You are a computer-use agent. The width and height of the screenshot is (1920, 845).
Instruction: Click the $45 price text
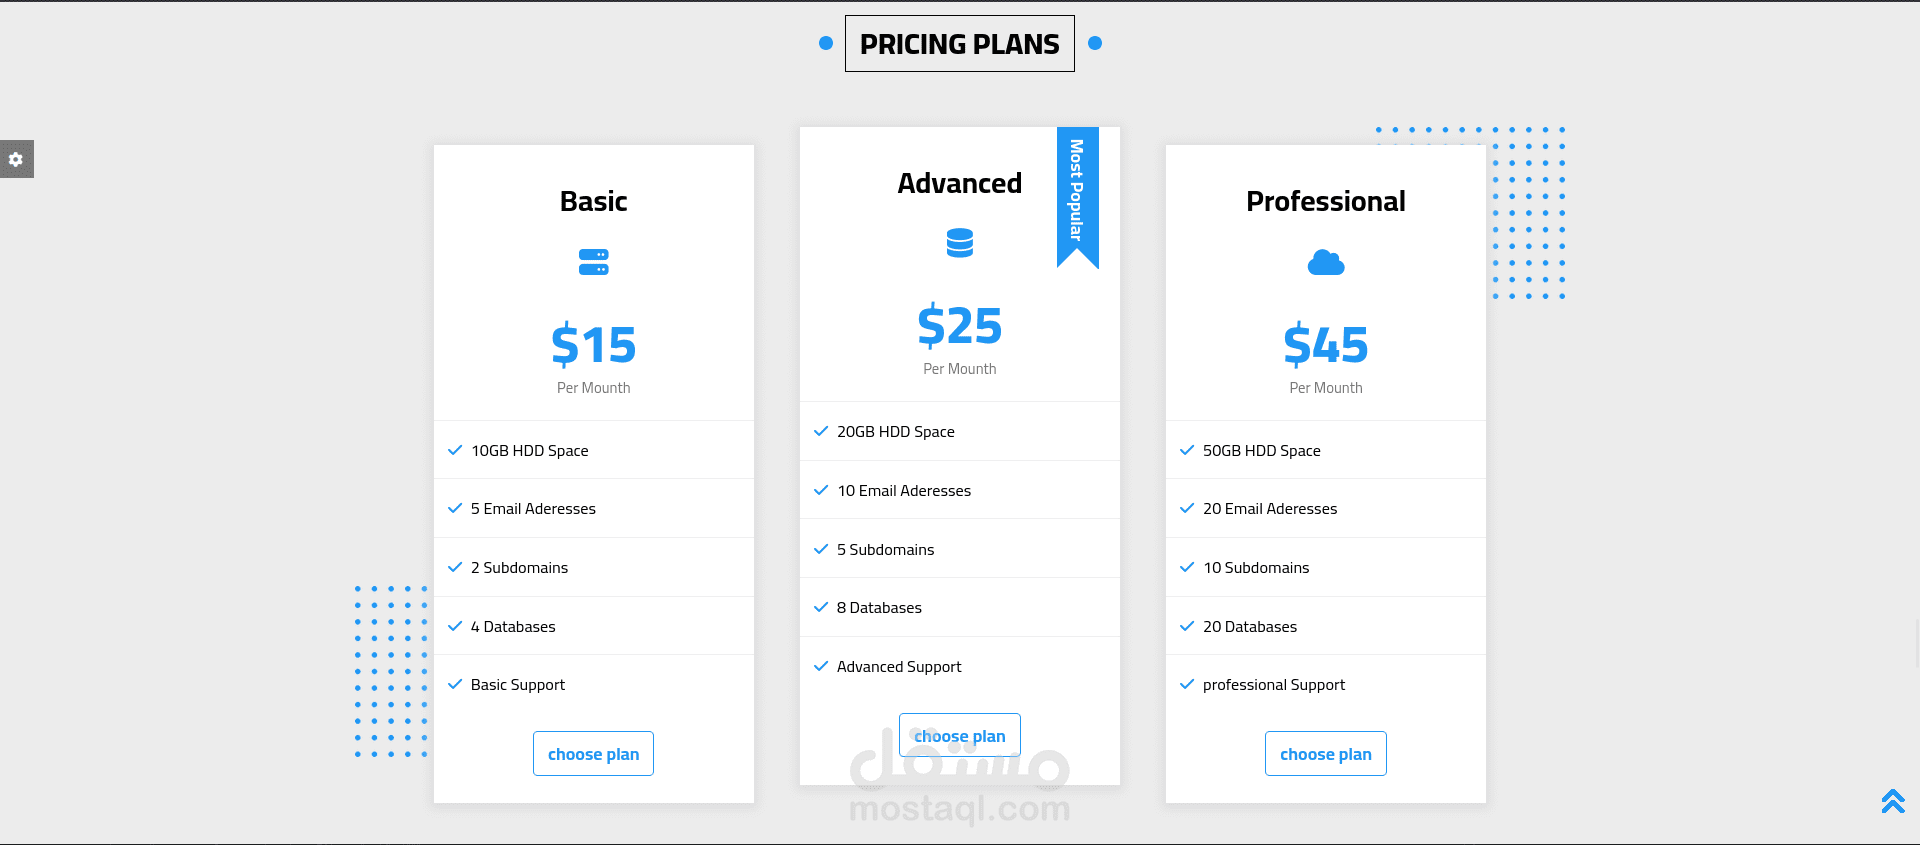click(1326, 345)
